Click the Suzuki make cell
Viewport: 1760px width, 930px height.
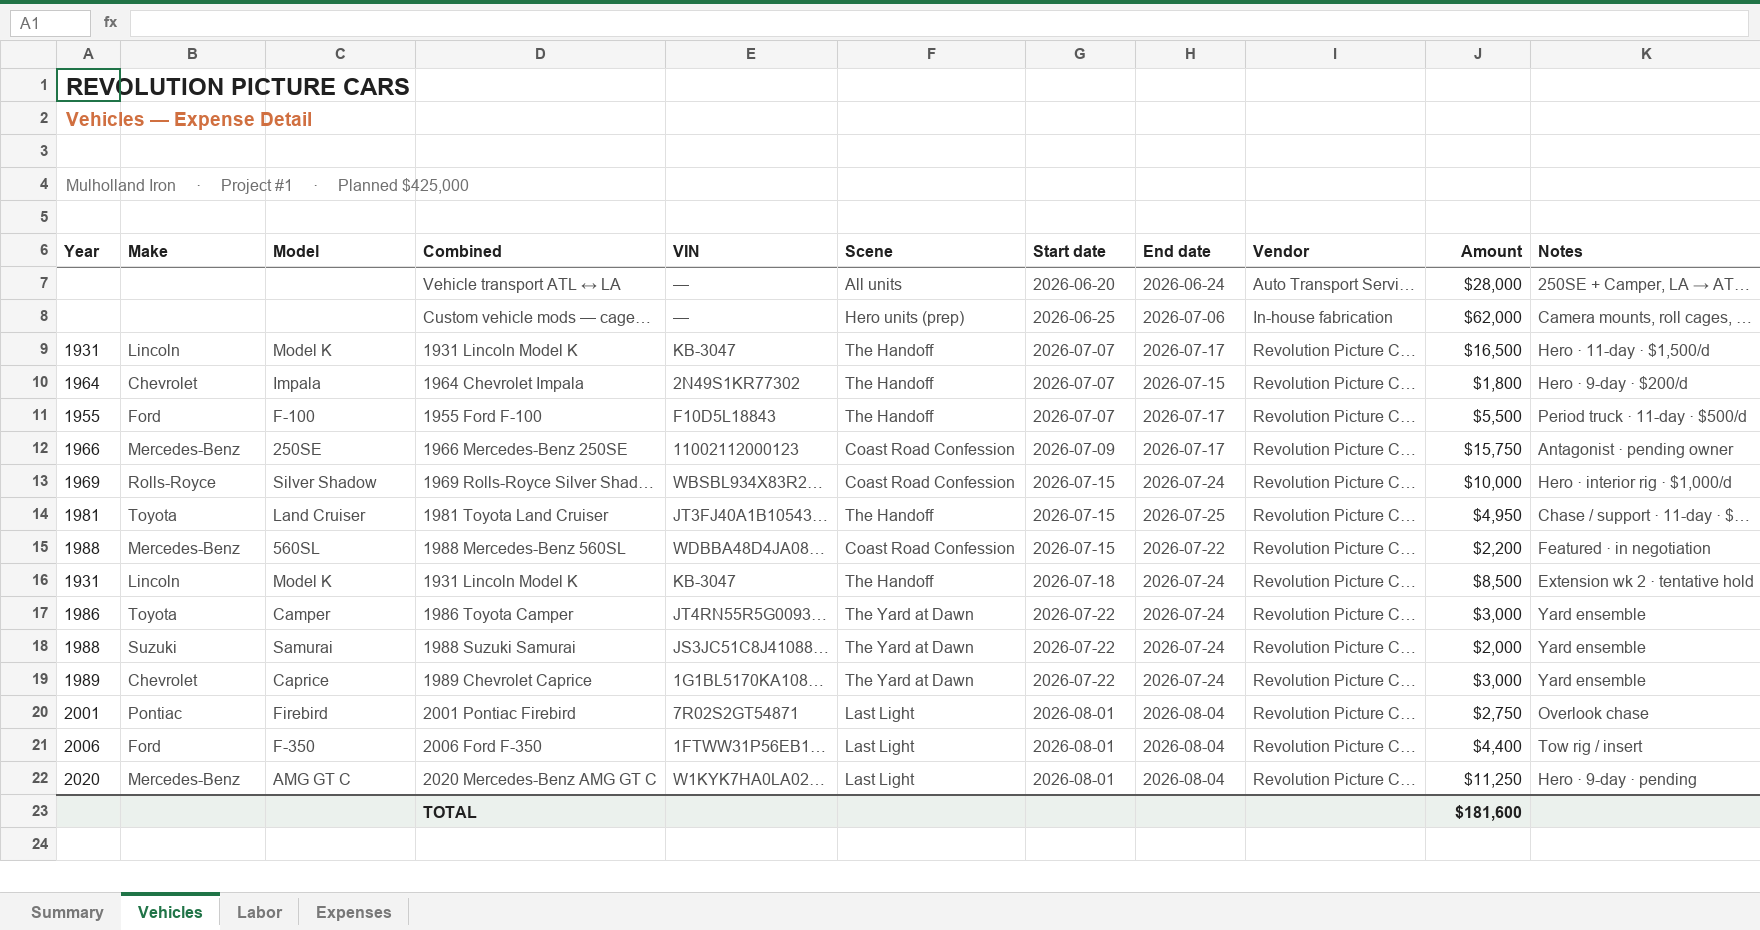(192, 647)
